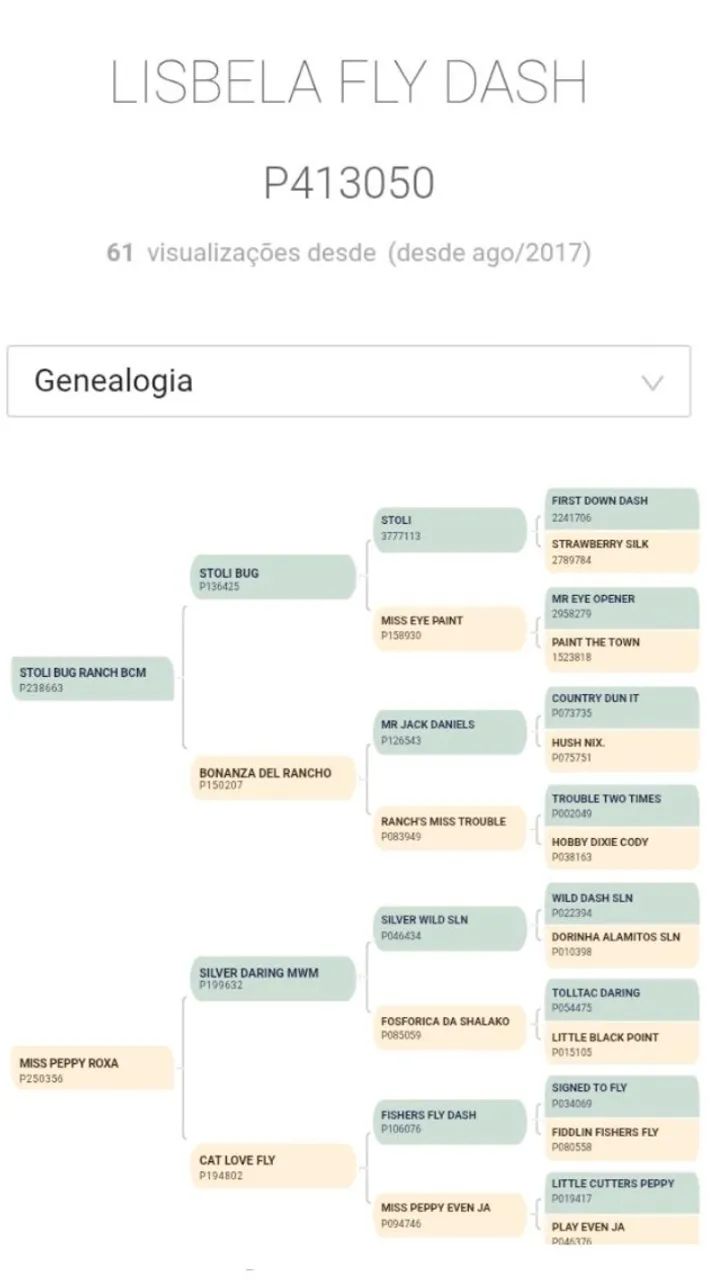Screen dimensions: 720x1280
Task: Click the STOLI ancestor entry
Action: tap(449, 529)
